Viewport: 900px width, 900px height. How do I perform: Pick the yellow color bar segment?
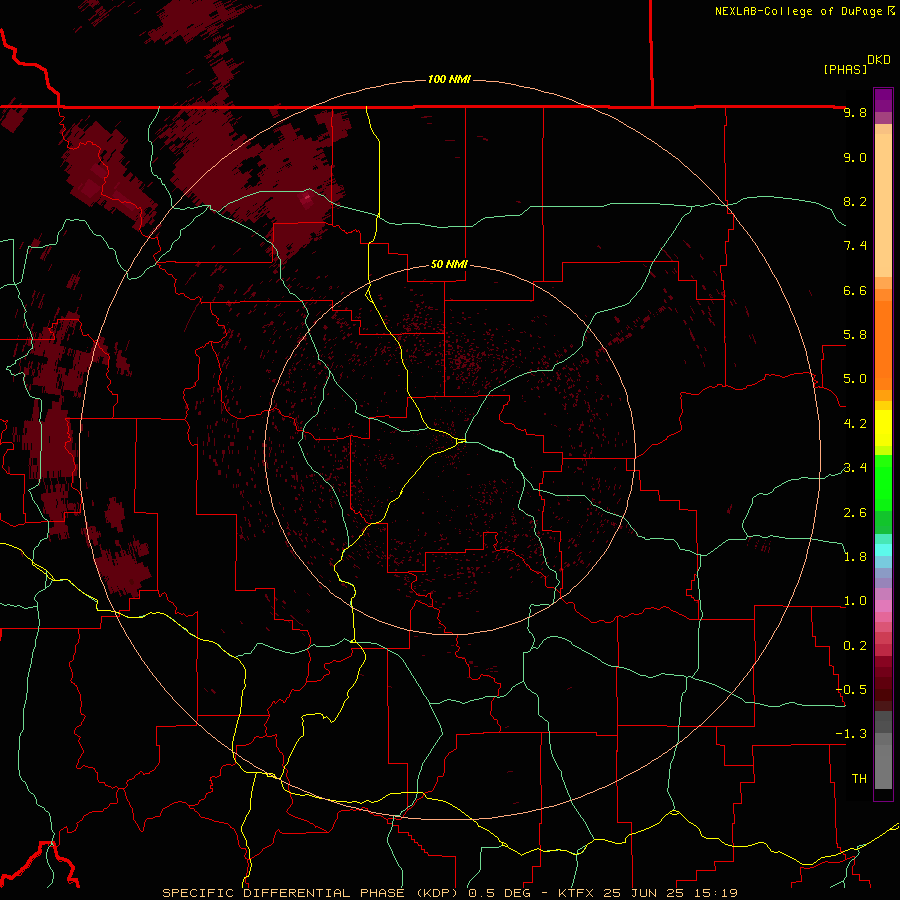[x=883, y=428]
